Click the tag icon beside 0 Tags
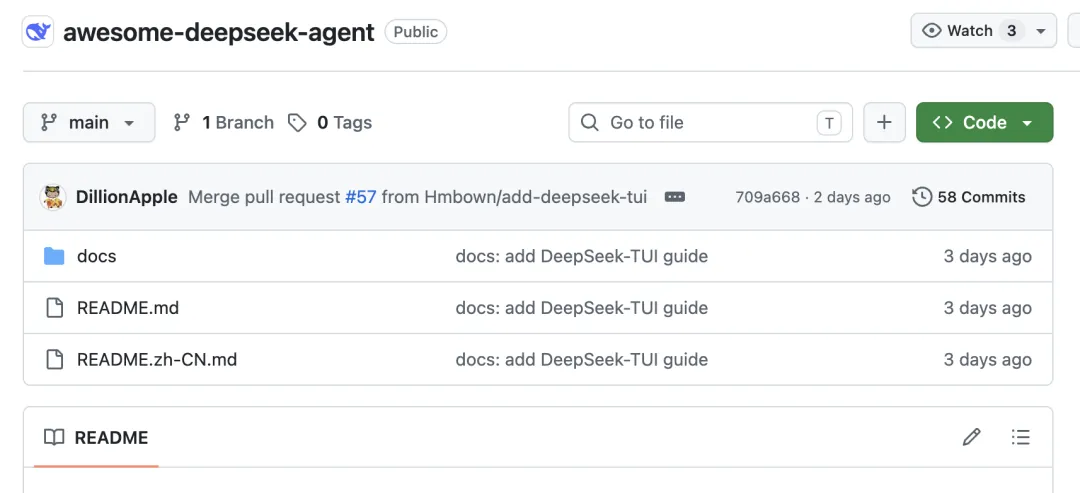The image size is (1080, 493). [x=297, y=123]
